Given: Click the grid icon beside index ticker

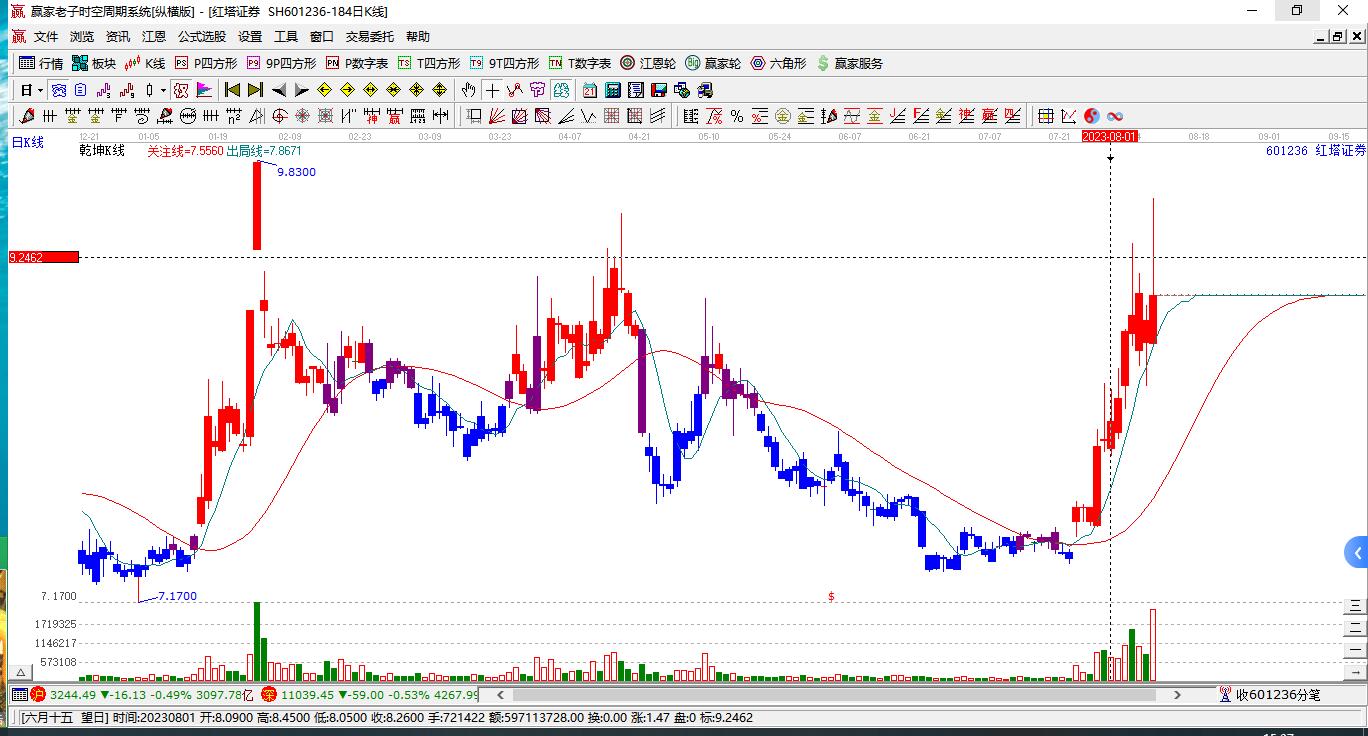Looking at the screenshot, I should click(19, 694).
